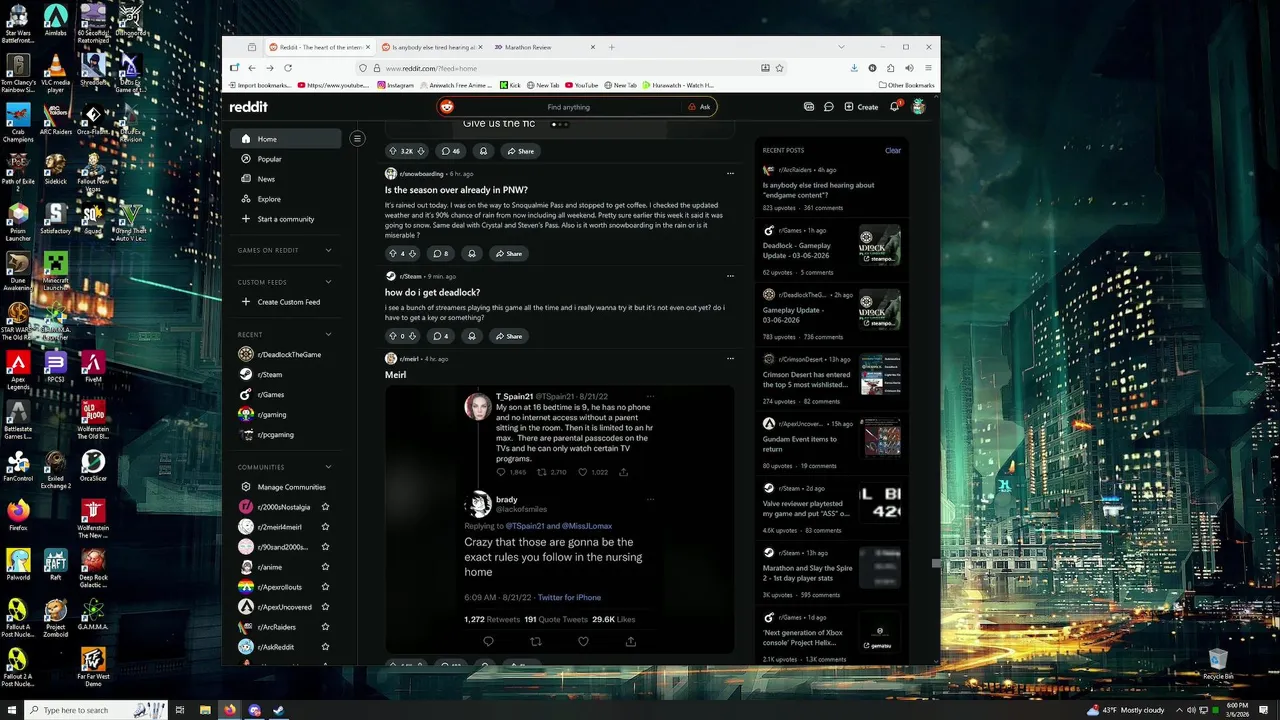Upvote the PNW snowboarding post

coord(392,254)
